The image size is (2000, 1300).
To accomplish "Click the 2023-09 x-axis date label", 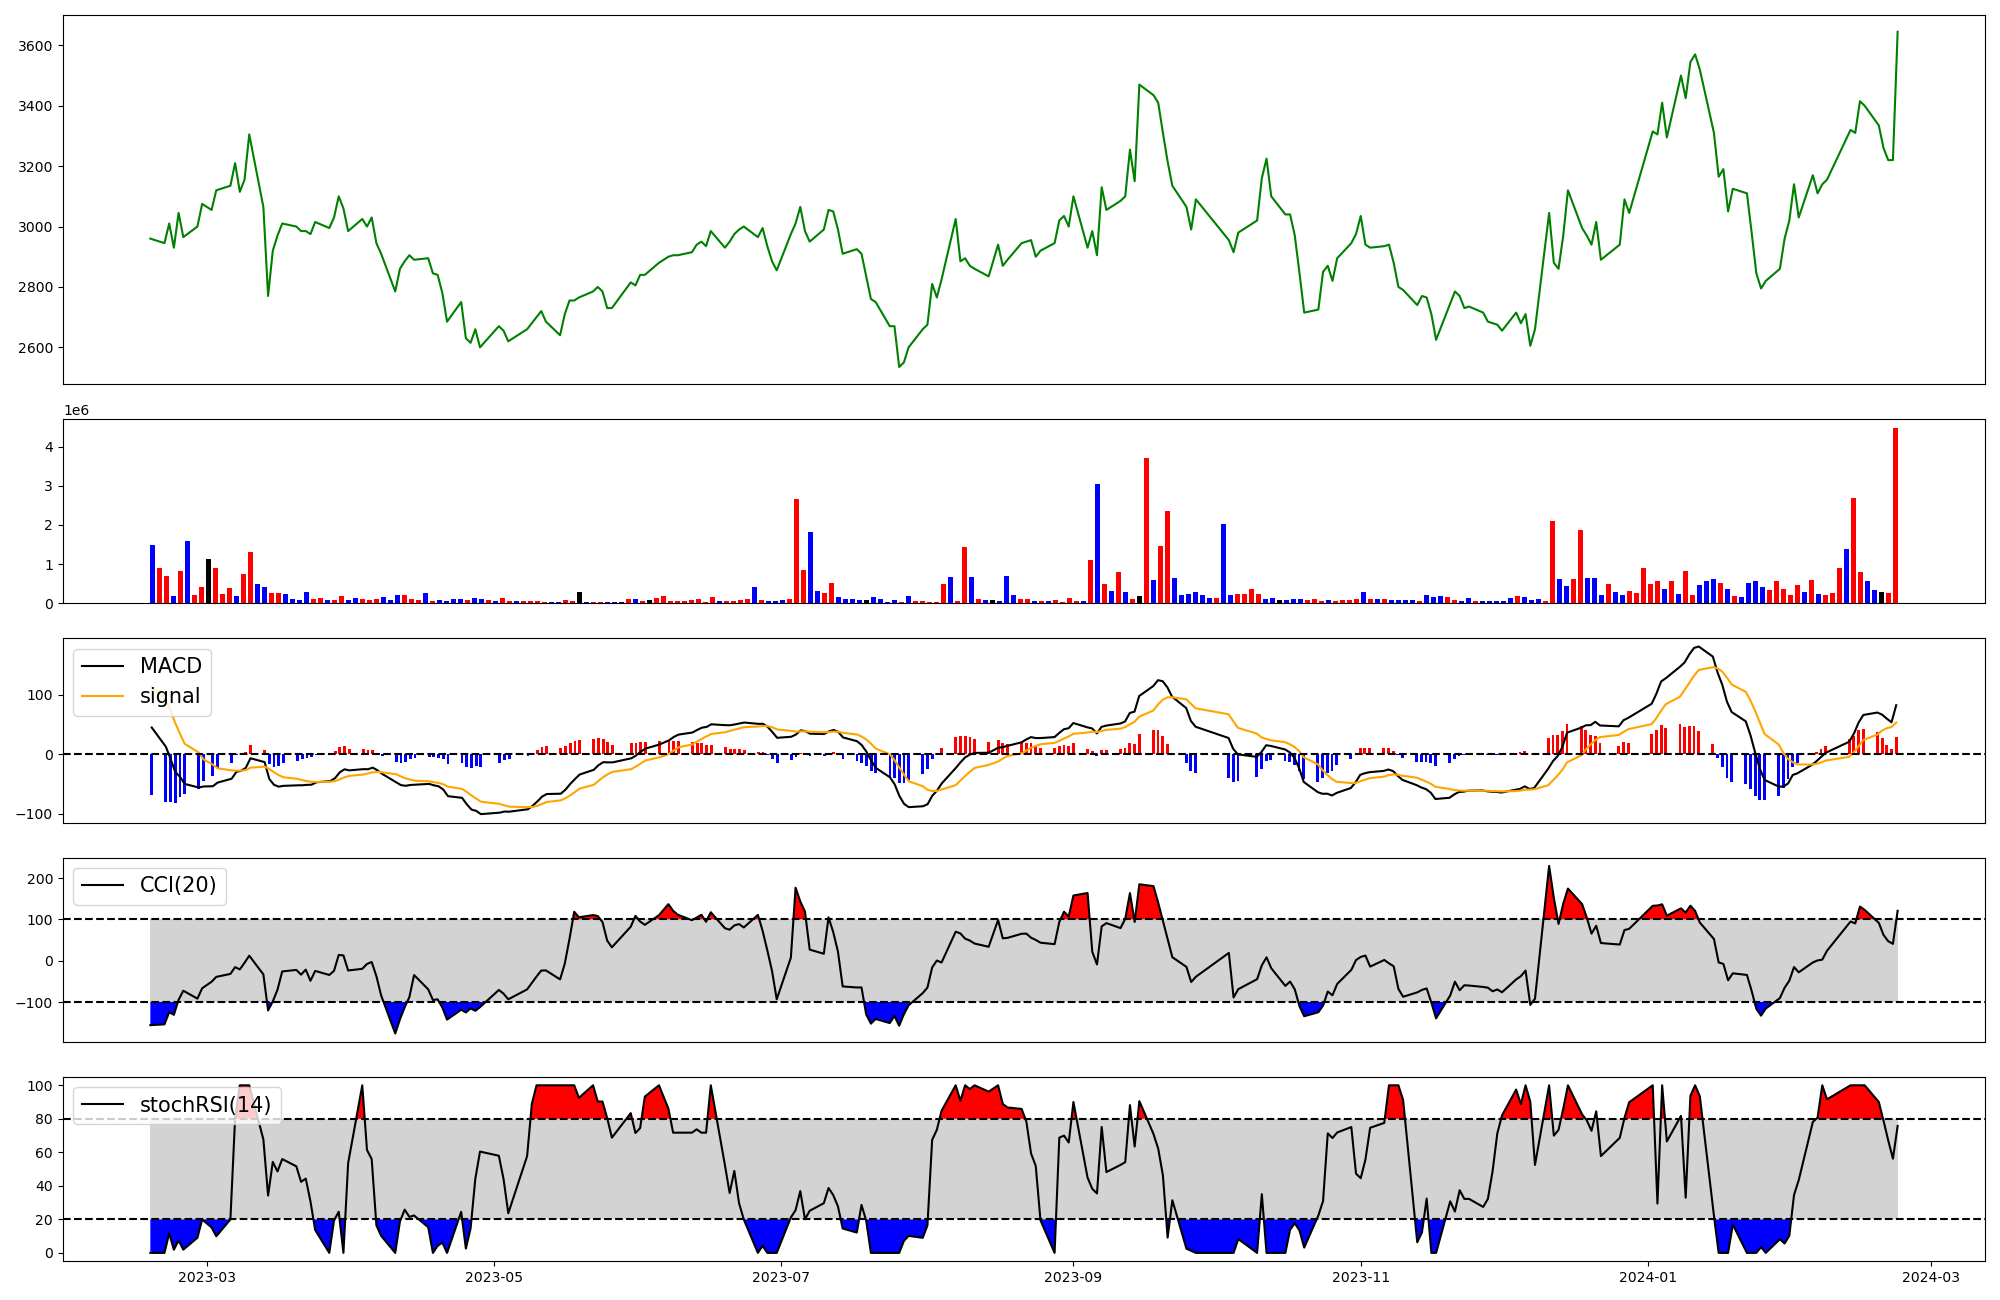I will point(1073,1277).
